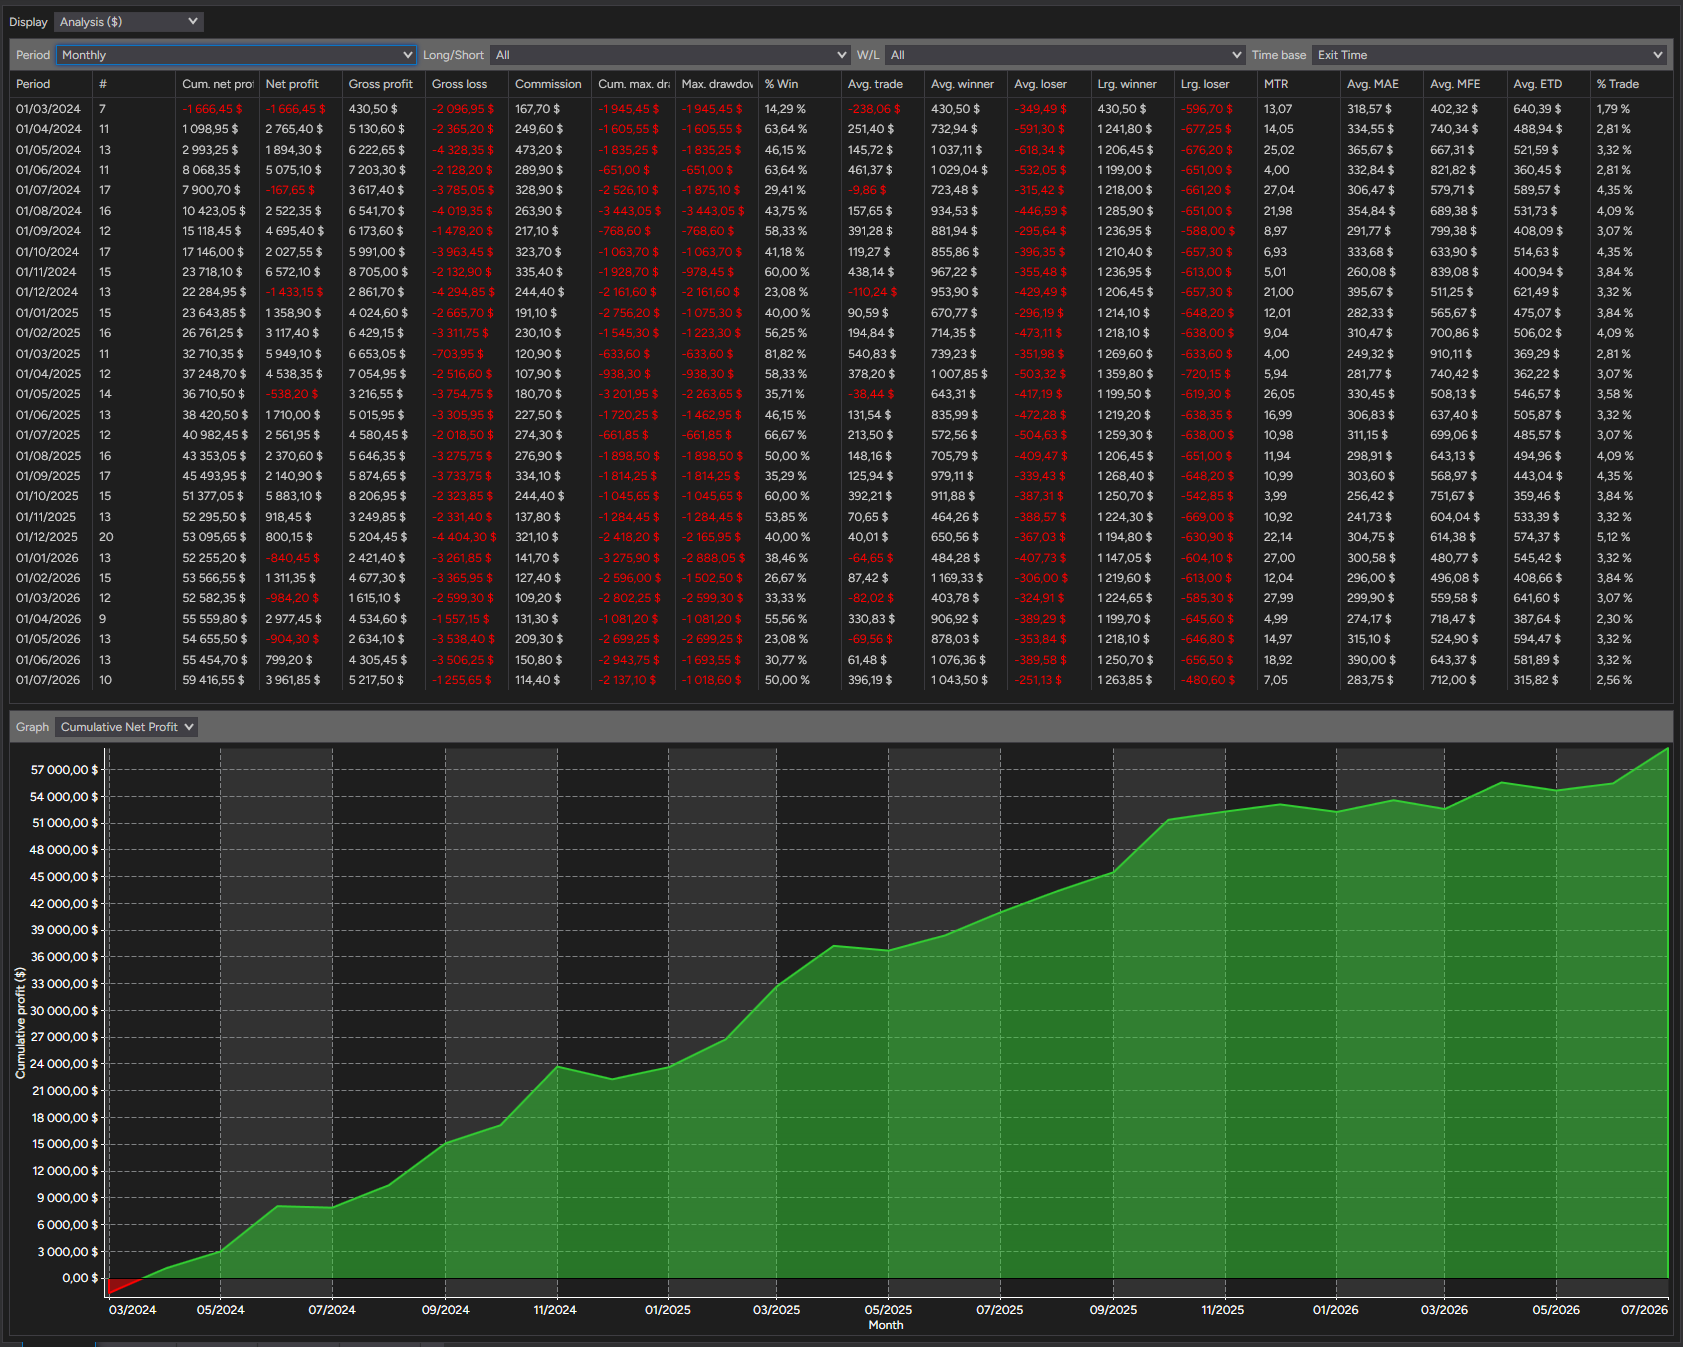The image size is (1683, 1347).
Task: Select the 01/12/2025 period row
Action: point(841,537)
